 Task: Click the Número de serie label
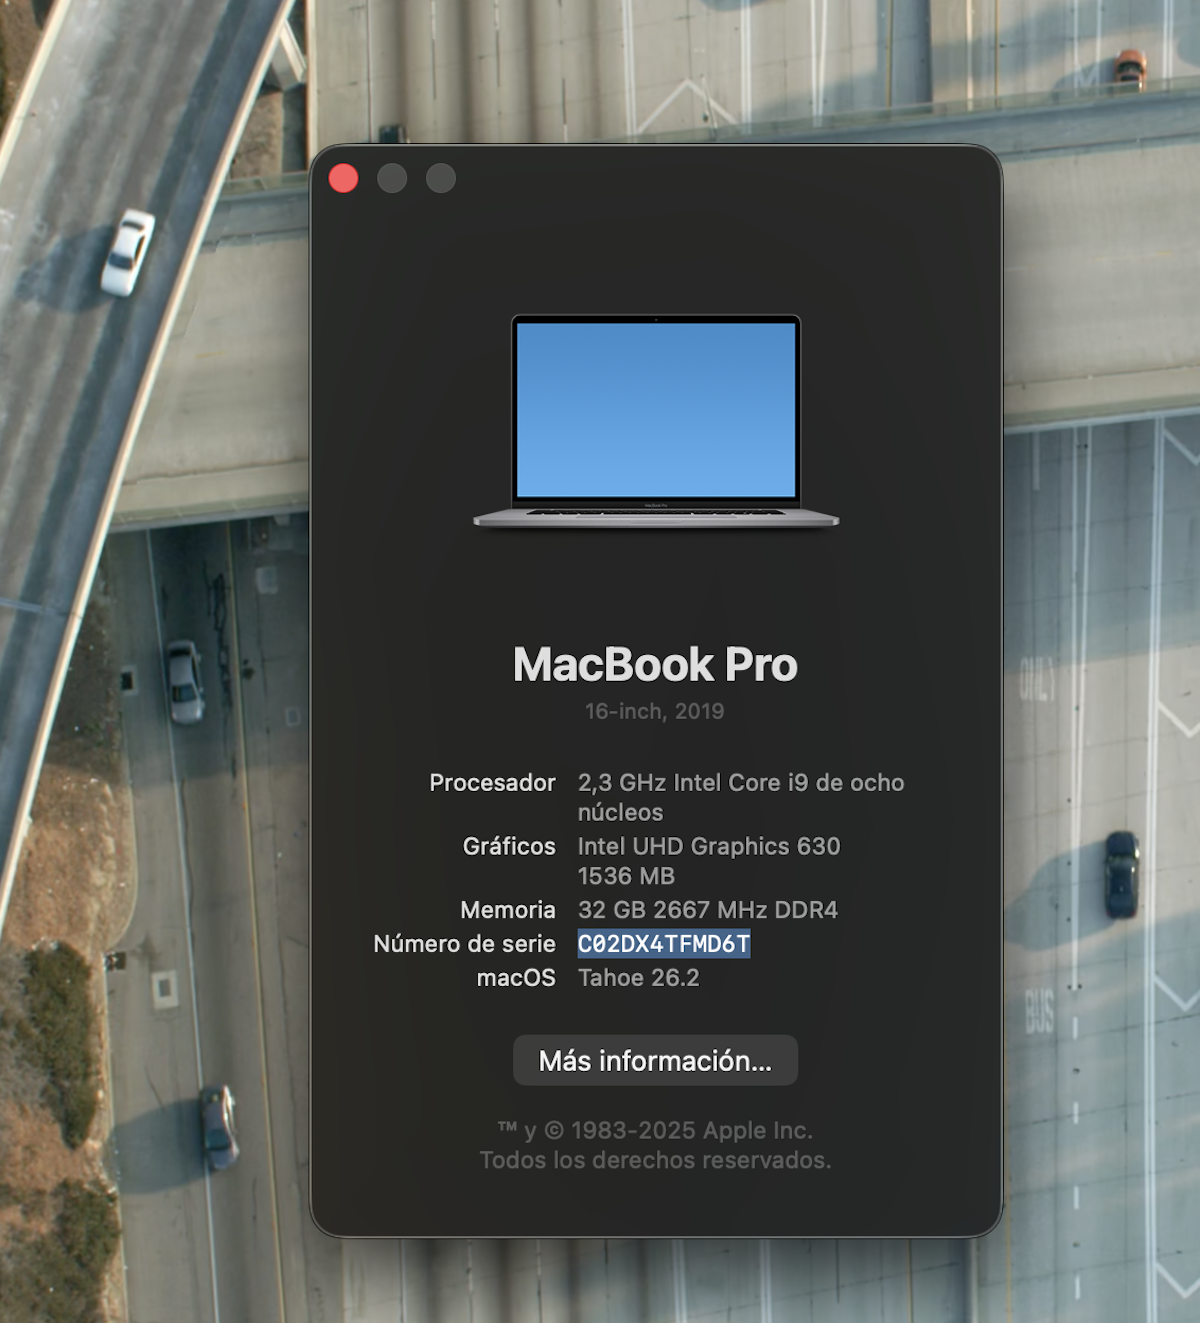click(464, 944)
